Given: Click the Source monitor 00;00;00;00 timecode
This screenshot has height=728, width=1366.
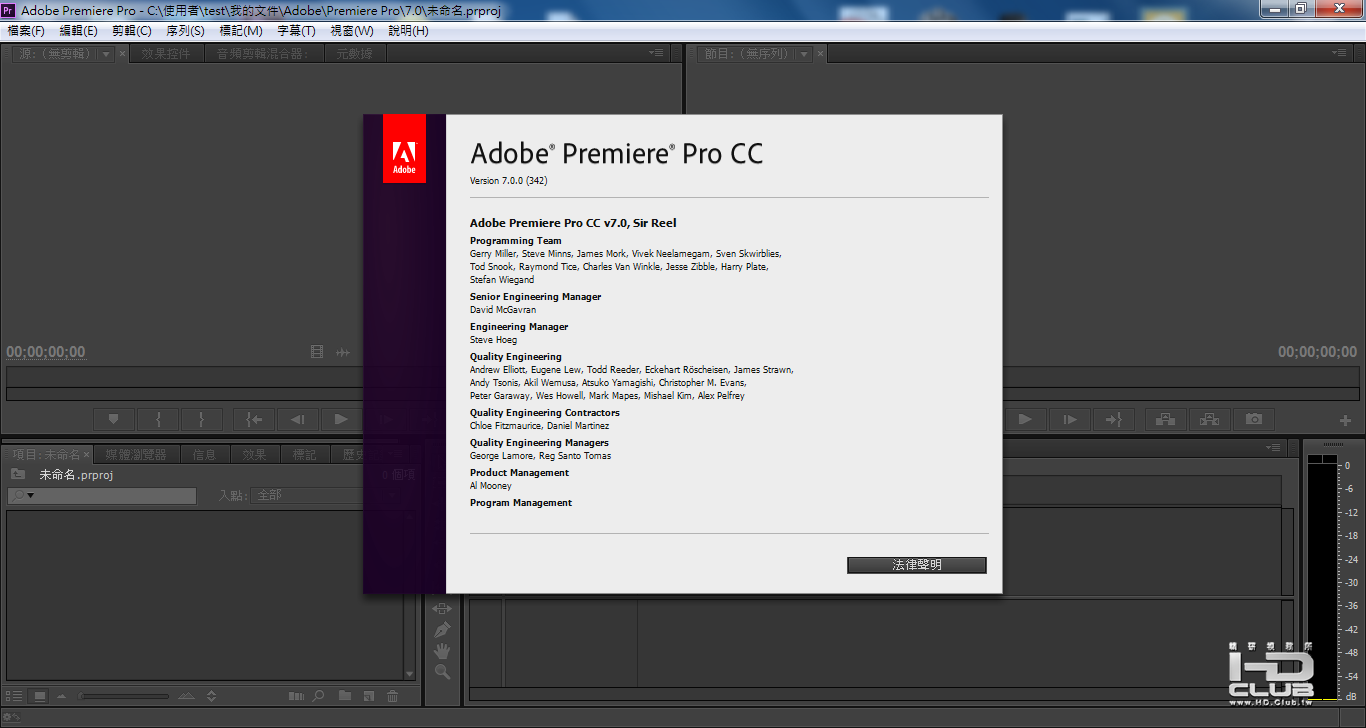Looking at the screenshot, I should point(46,352).
